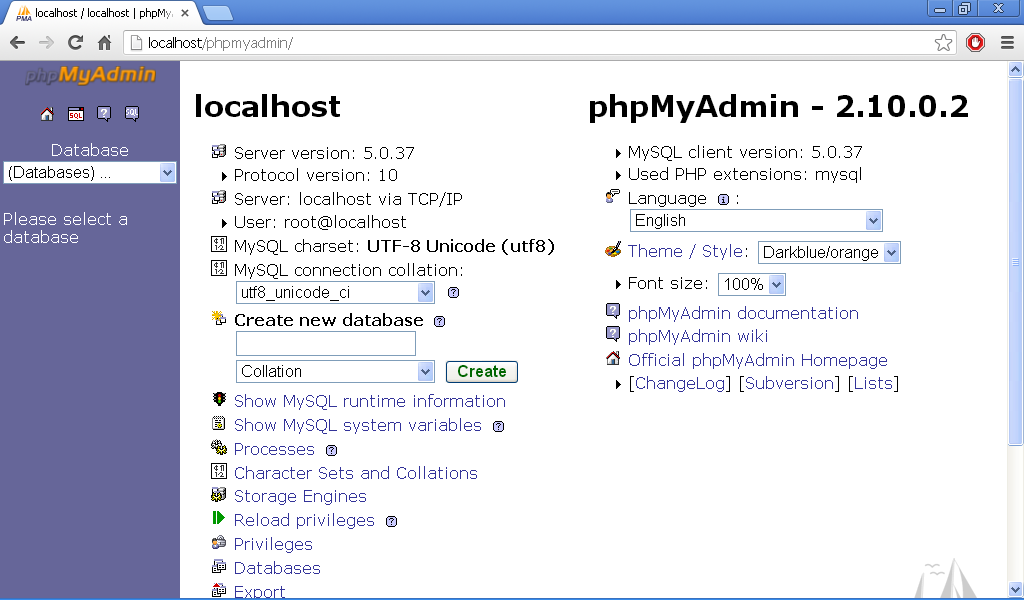Viewport: 1024px width, 600px height.
Task: Click the help icon beside collation dropdown
Action: 453,293
